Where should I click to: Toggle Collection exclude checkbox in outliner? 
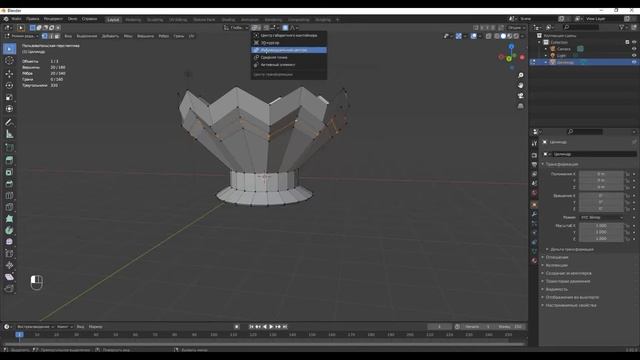click(627, 42)
